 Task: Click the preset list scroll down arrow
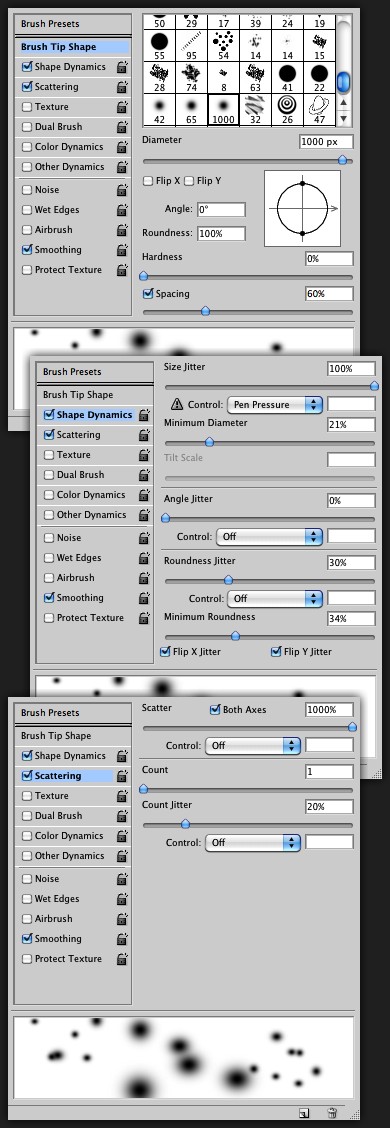[343, 119]
